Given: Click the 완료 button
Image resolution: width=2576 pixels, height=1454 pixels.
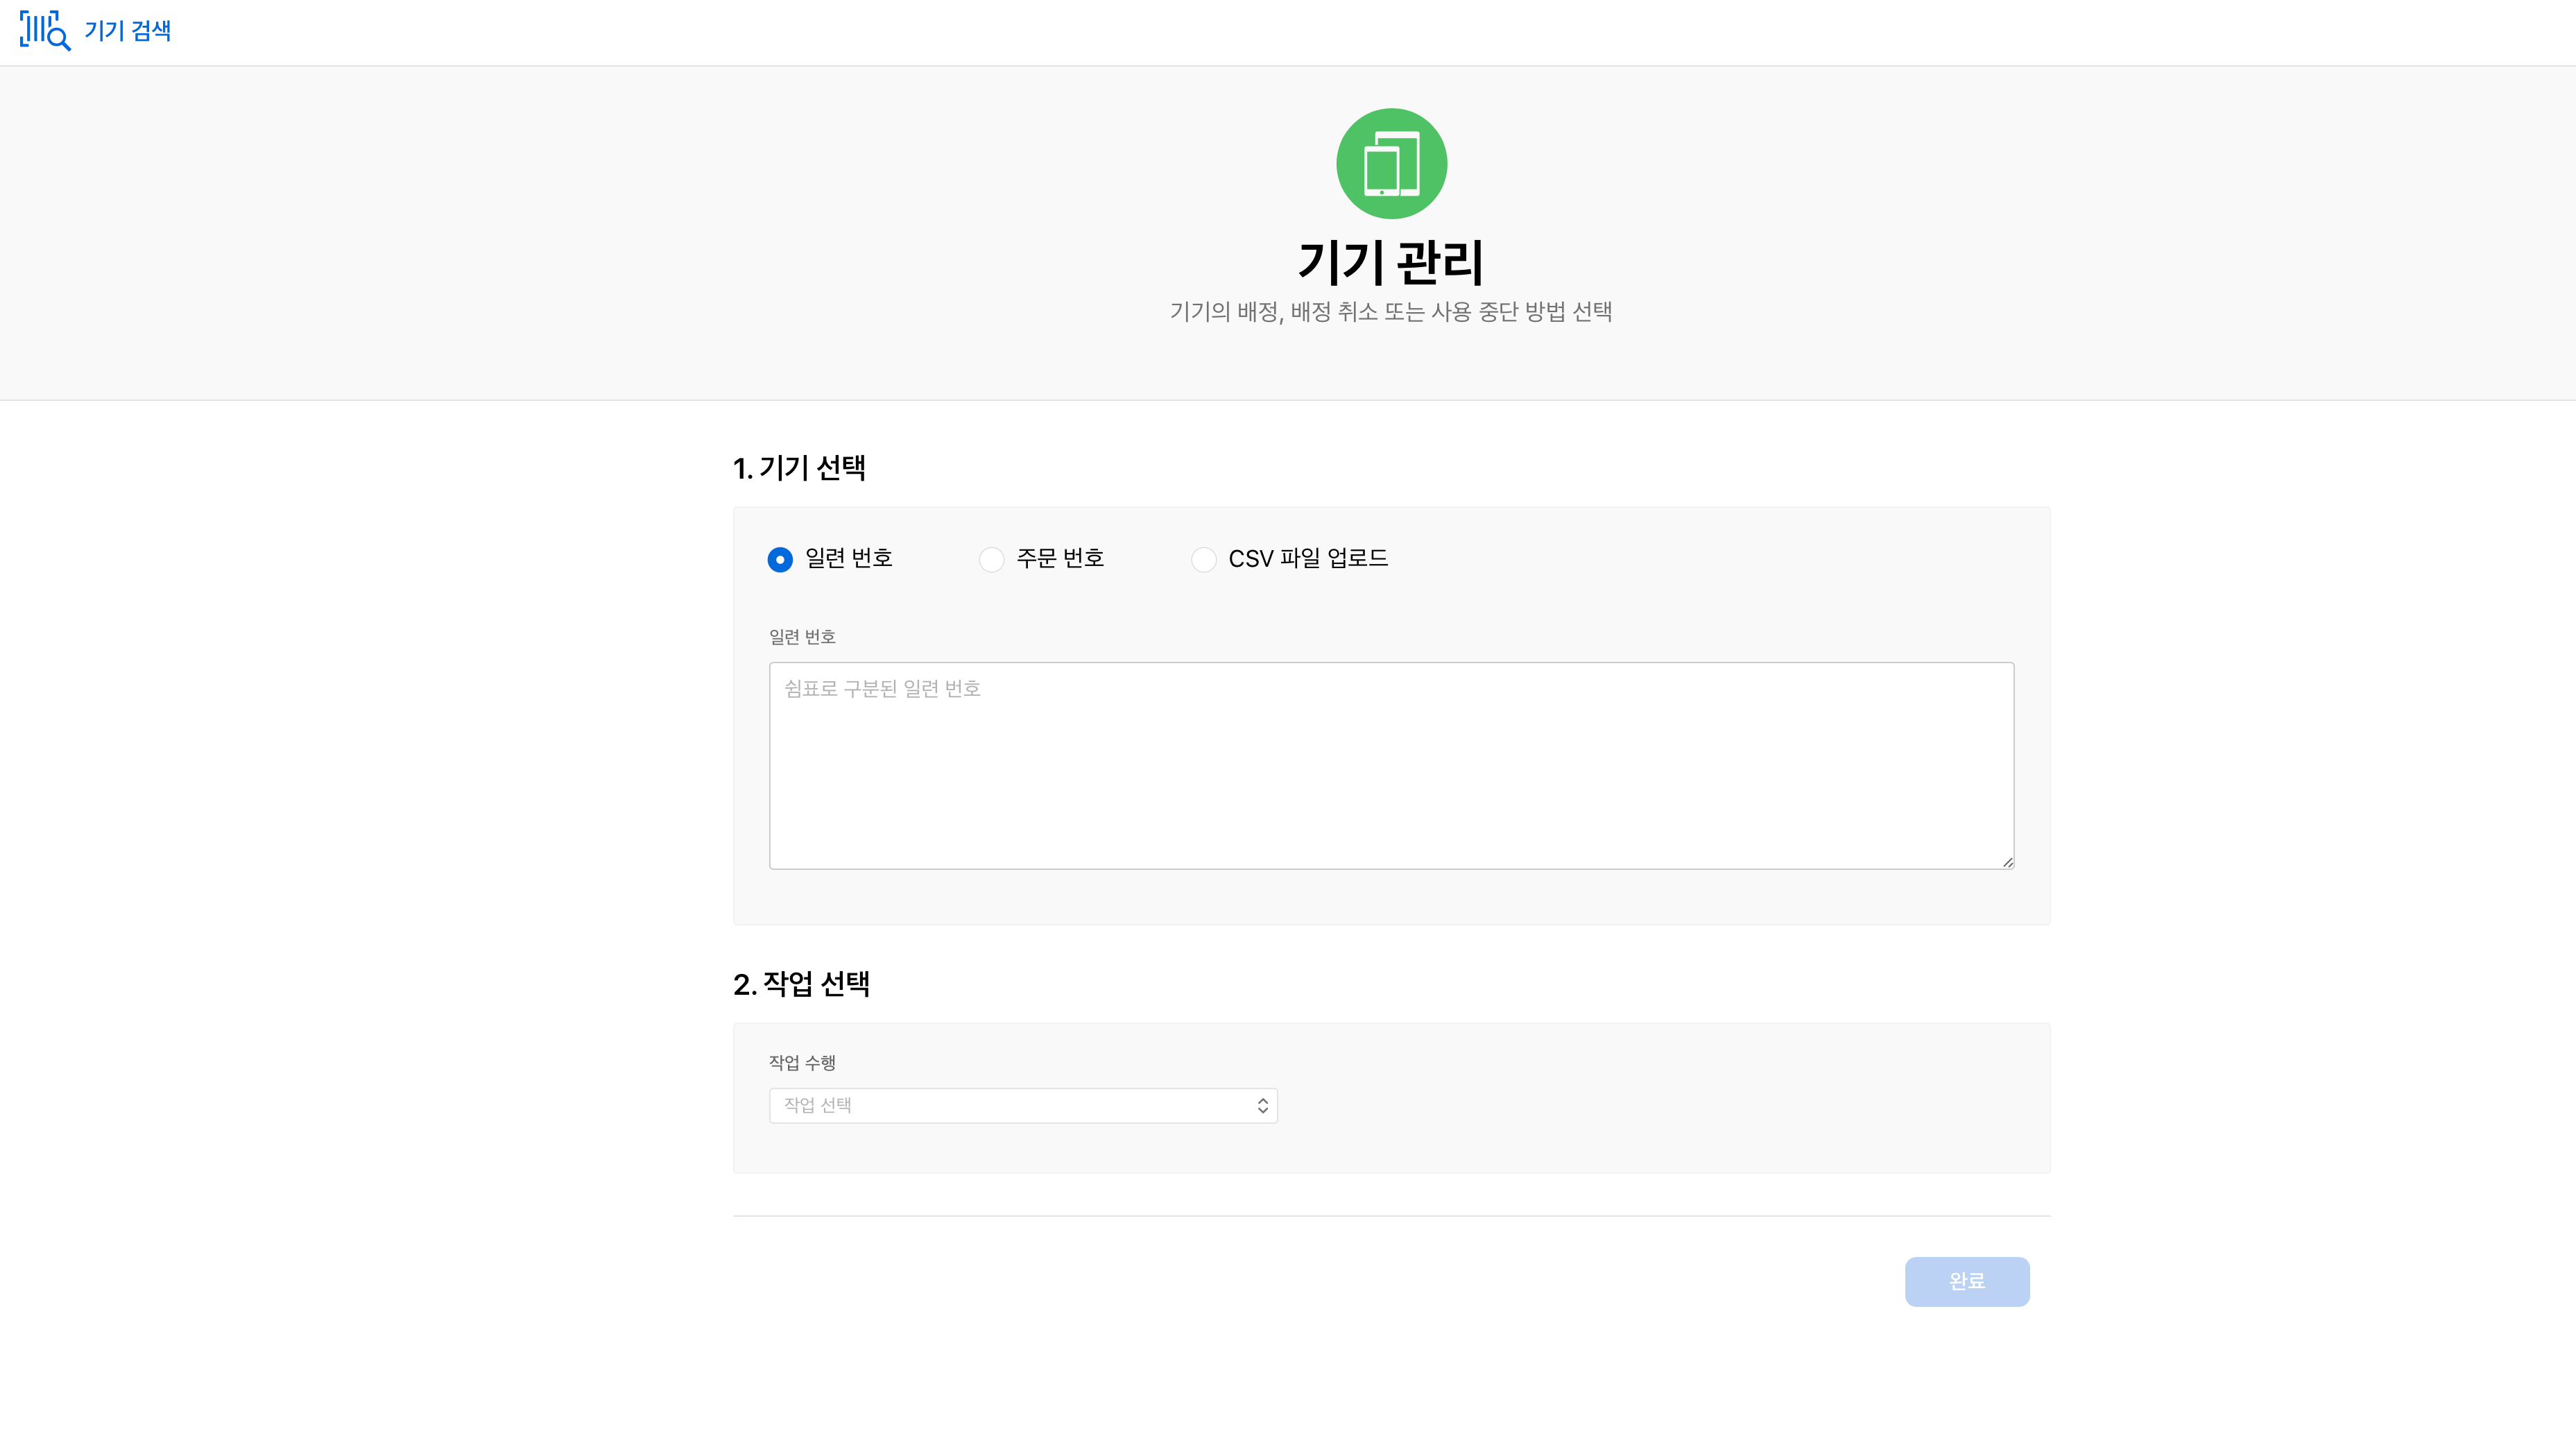Looking at the screenshot, I should [1967, 1281].
